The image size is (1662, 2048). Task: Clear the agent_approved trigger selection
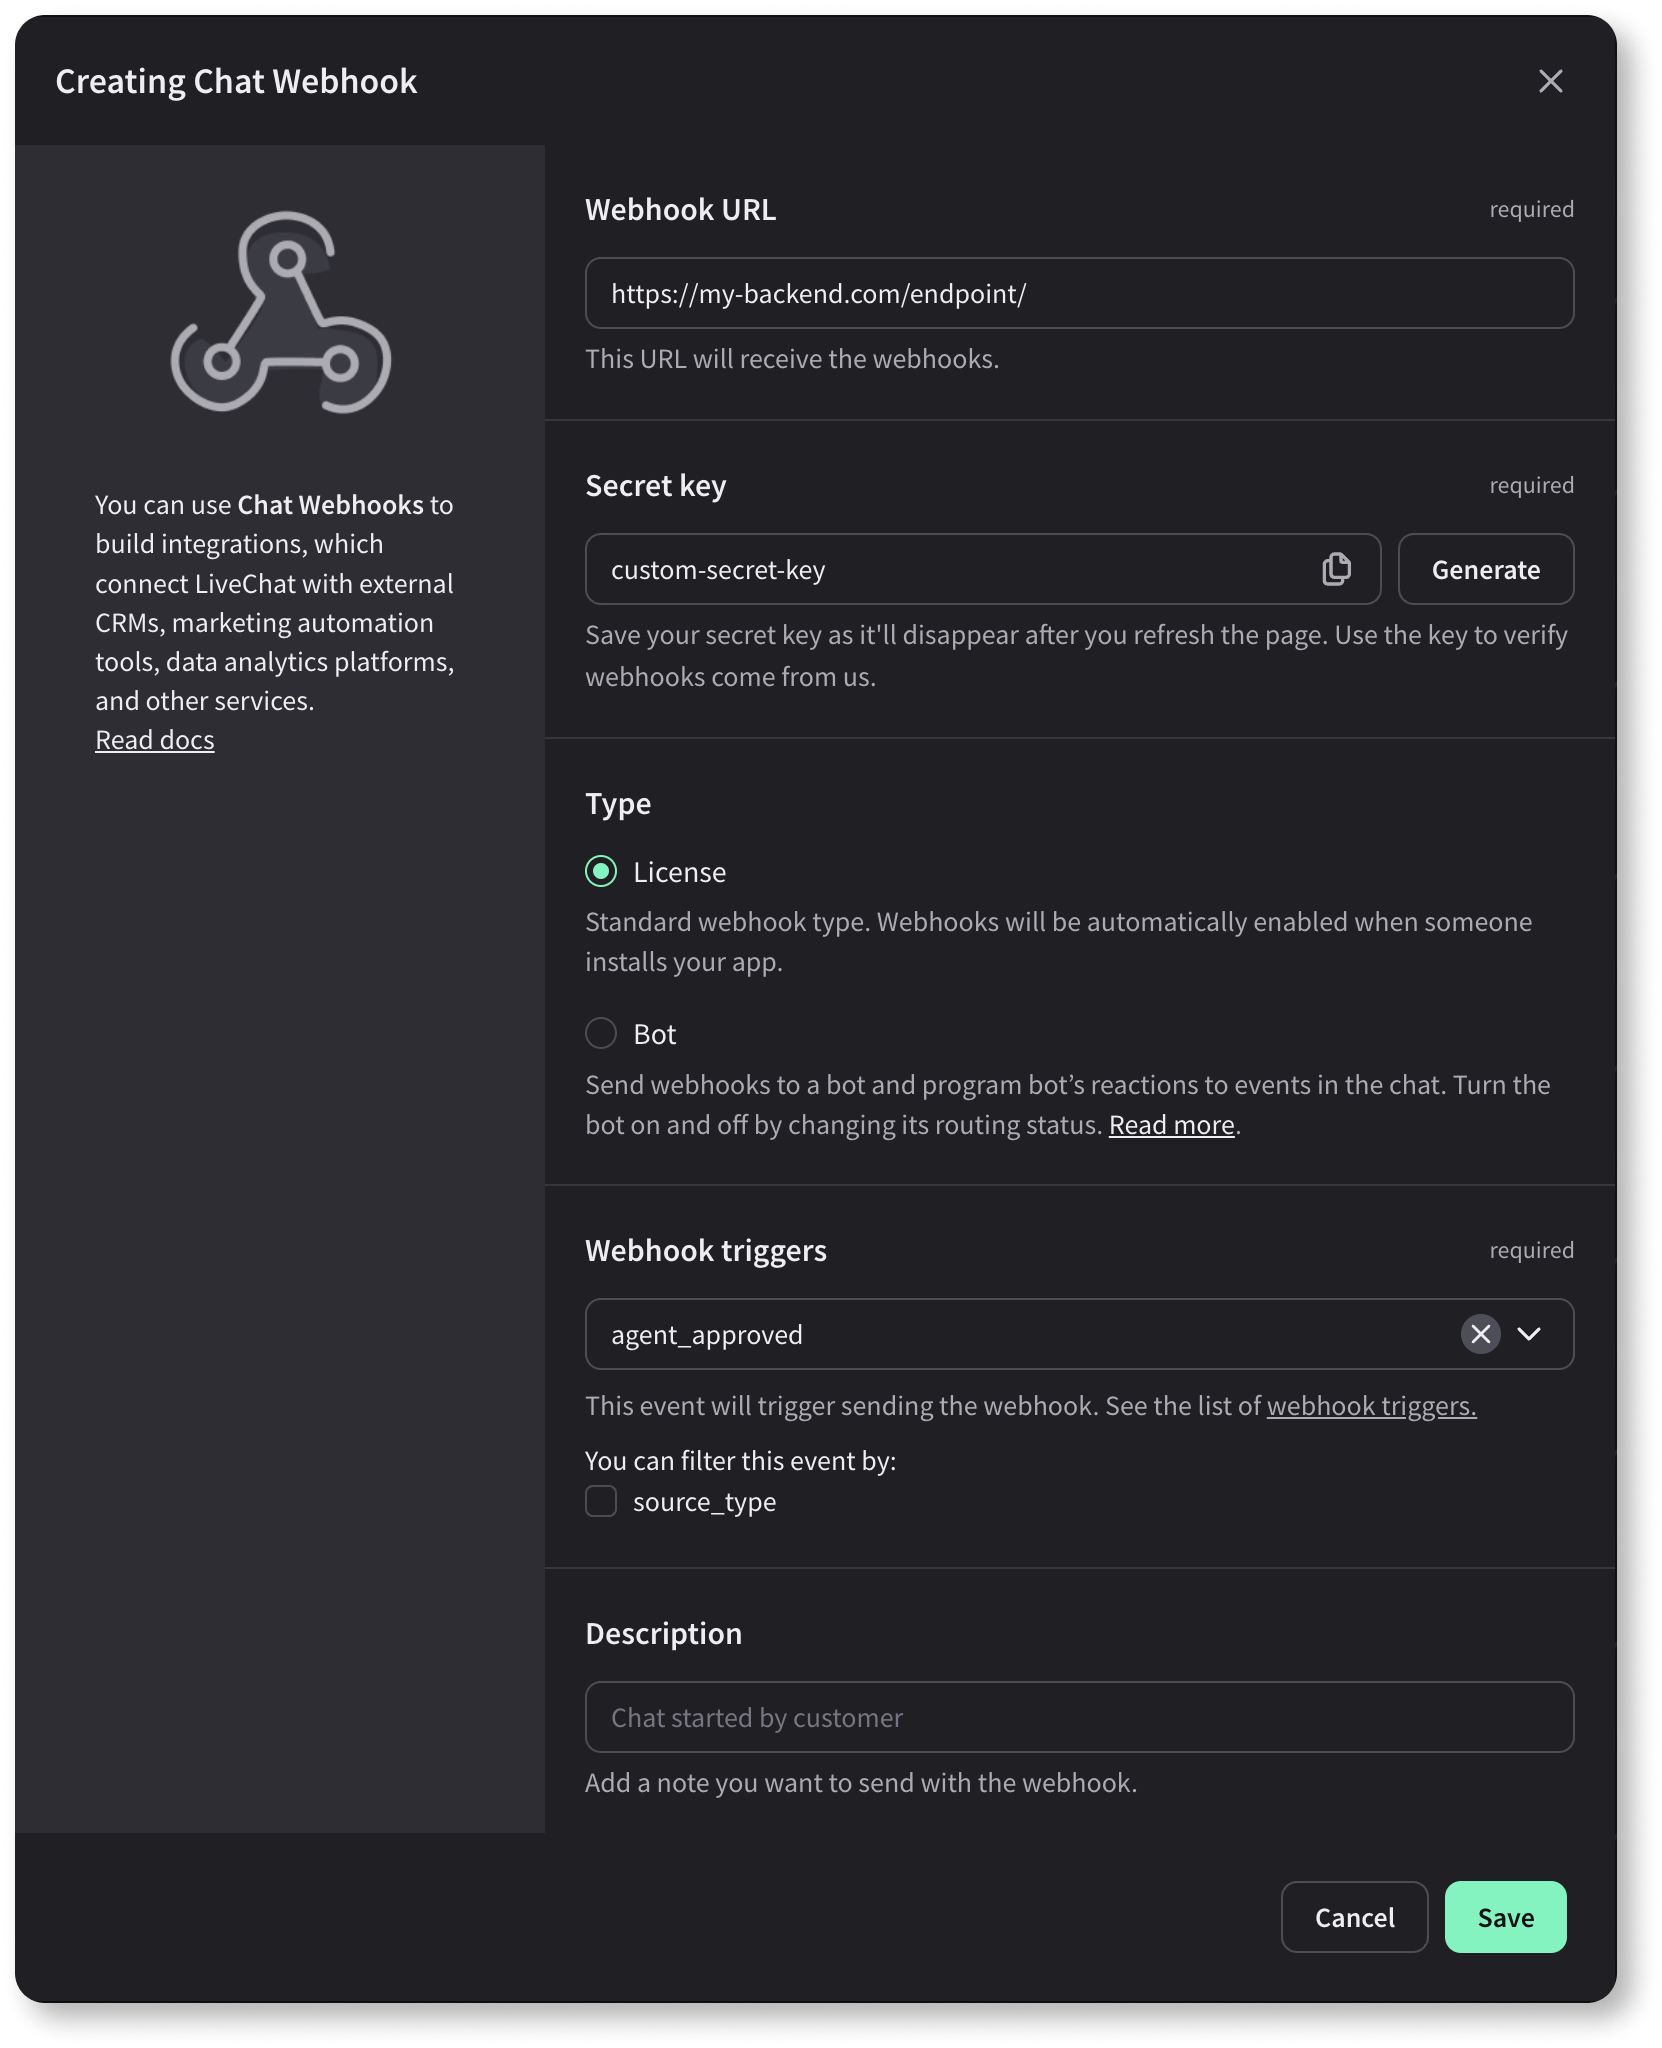[1480, 1334]
